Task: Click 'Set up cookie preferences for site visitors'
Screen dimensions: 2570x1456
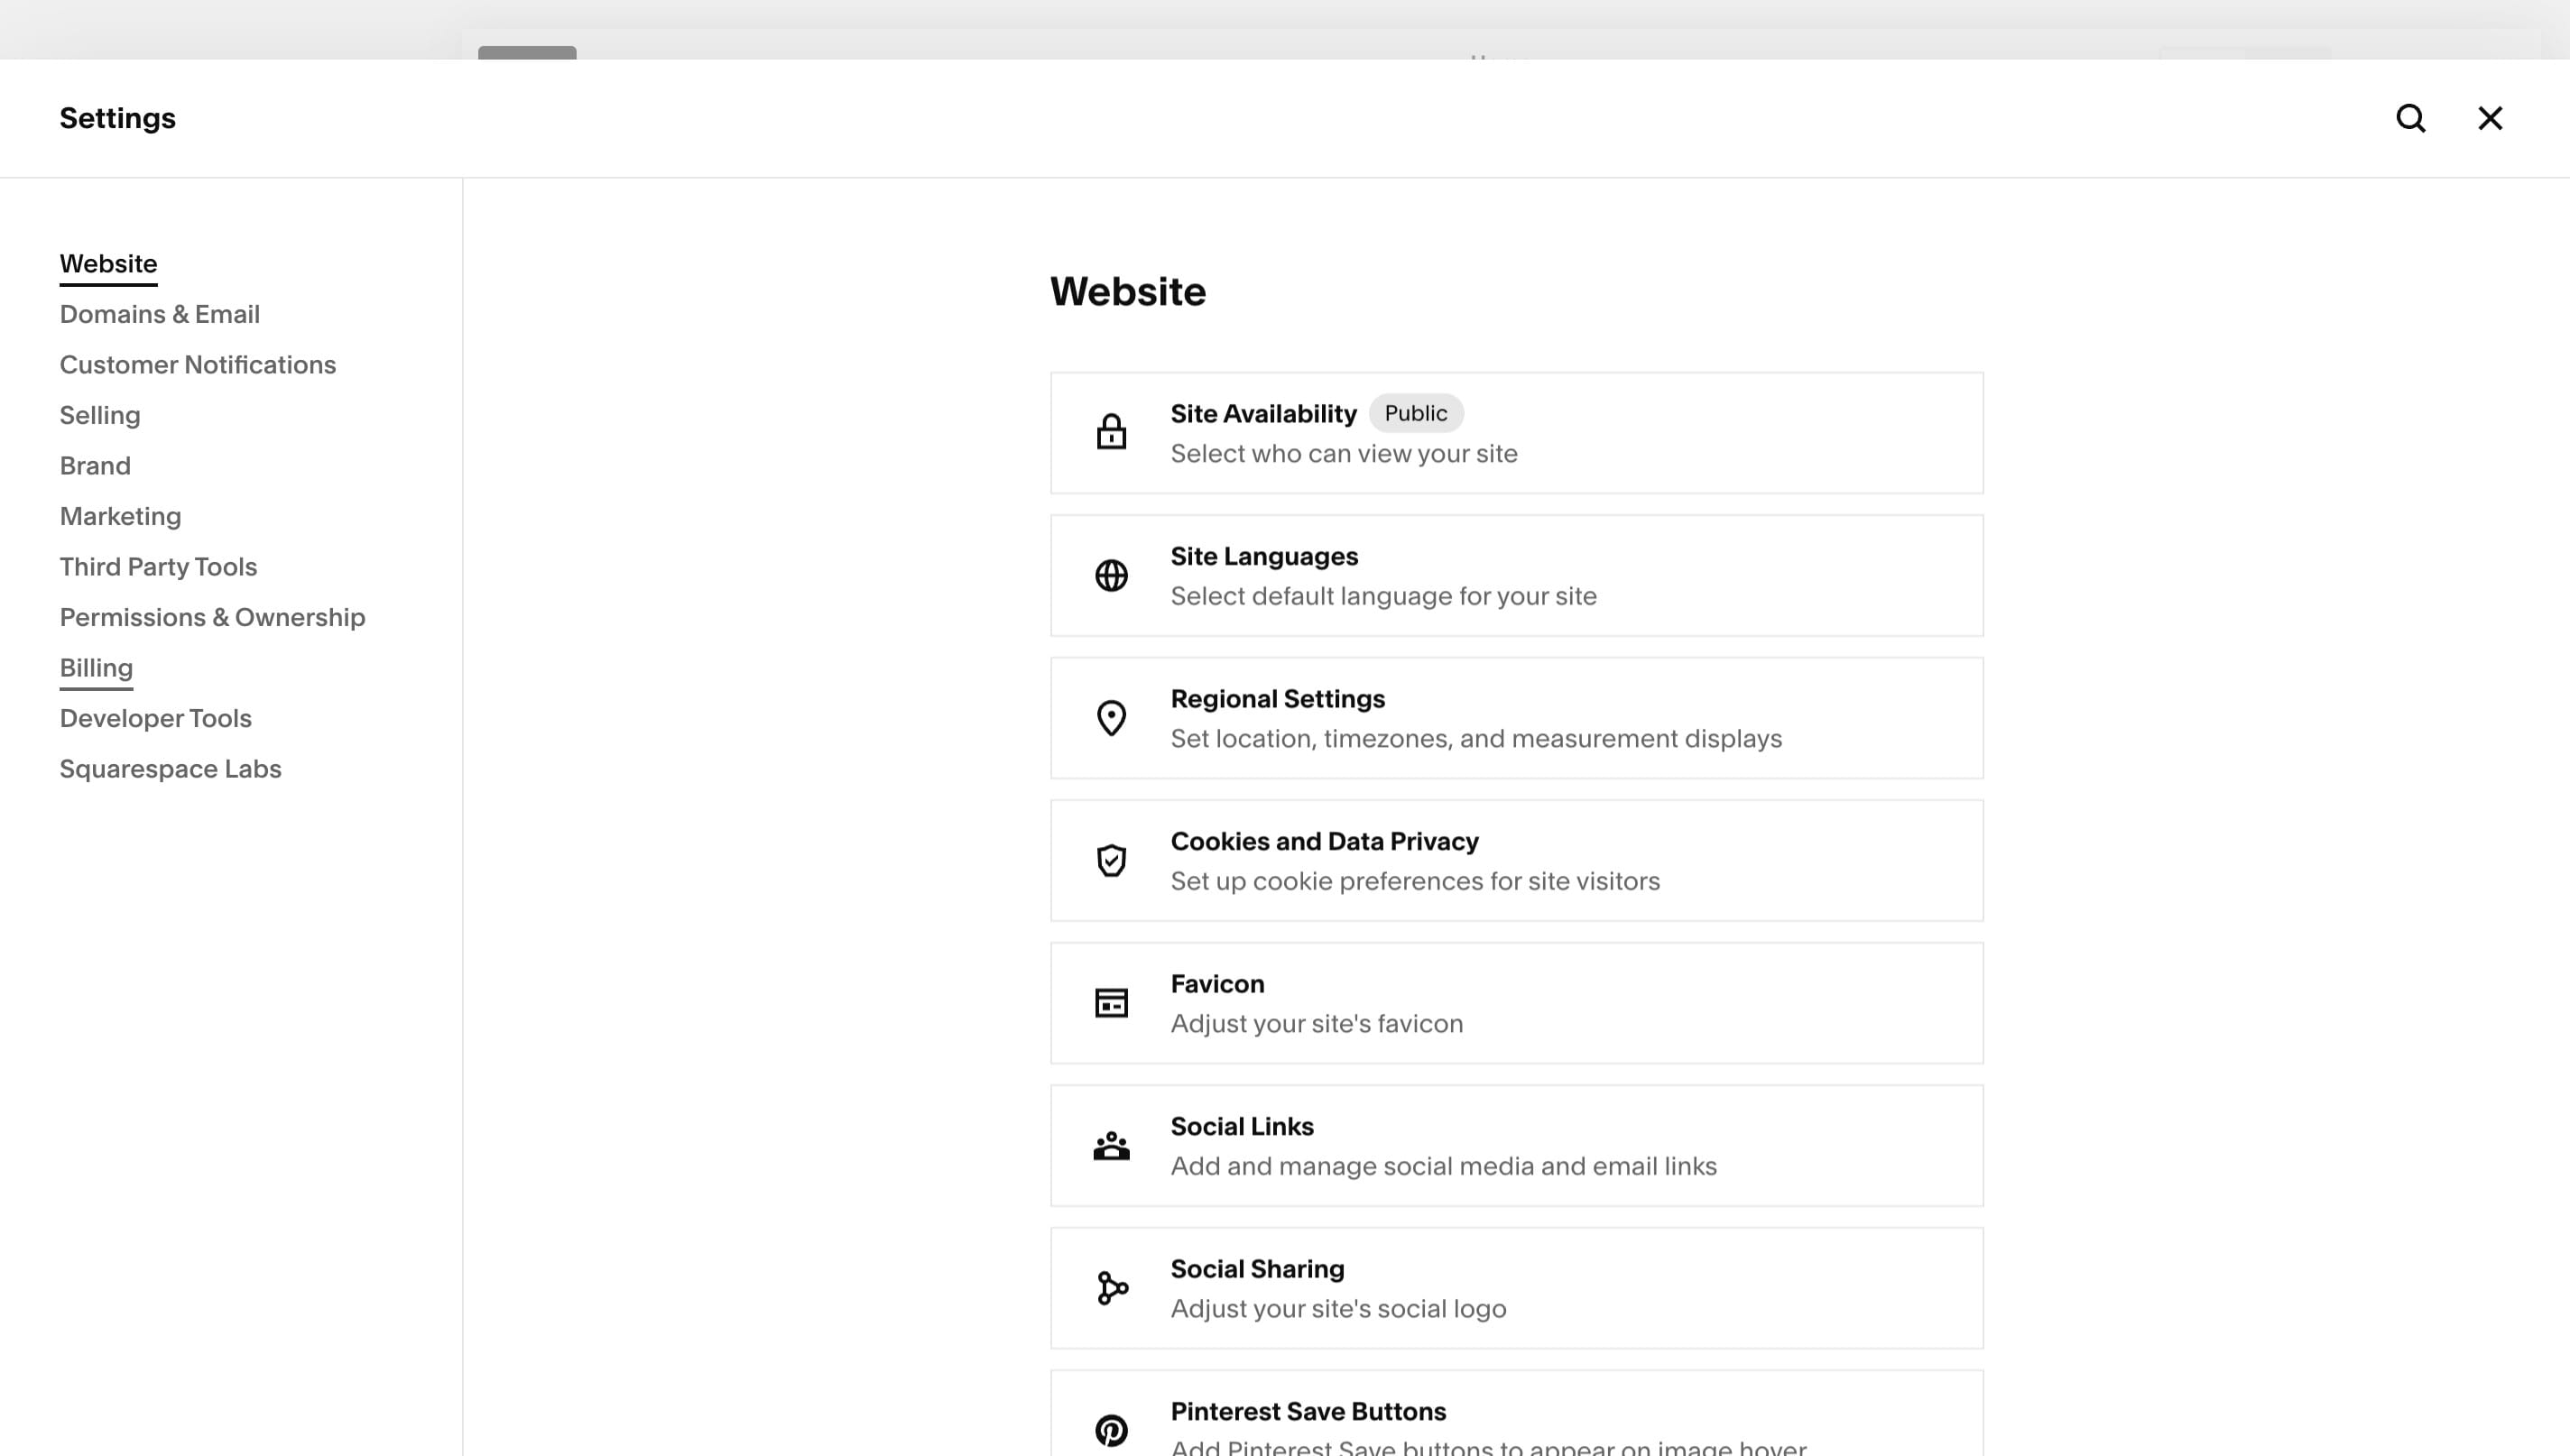Action: 1415,881
